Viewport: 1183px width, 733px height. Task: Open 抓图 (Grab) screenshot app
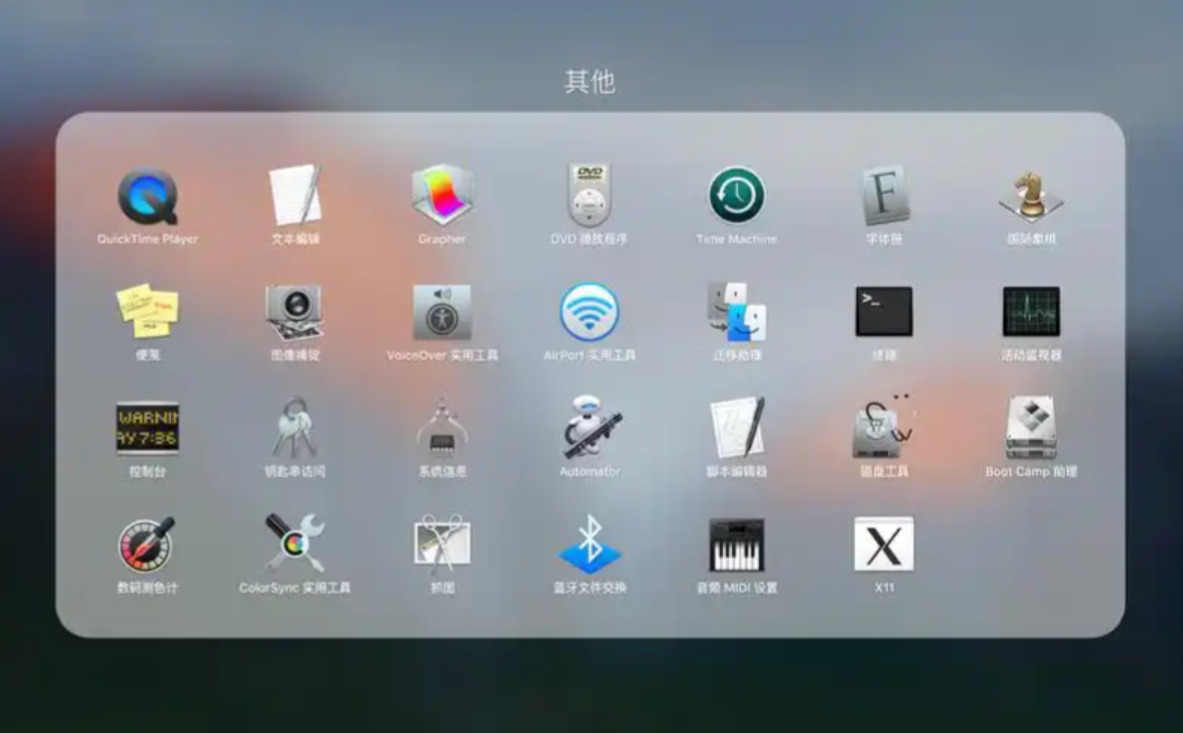pyautogui.click(x=442, y=544)
